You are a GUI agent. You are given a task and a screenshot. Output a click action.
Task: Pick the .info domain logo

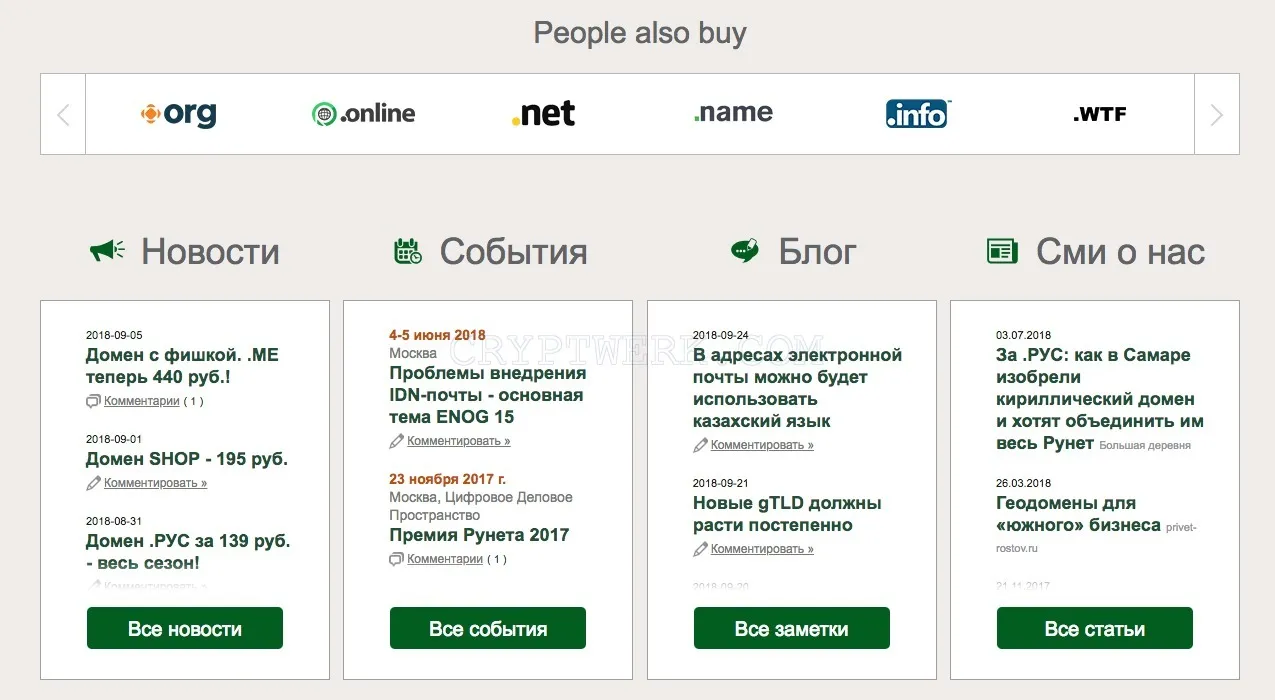coord(918,114)
